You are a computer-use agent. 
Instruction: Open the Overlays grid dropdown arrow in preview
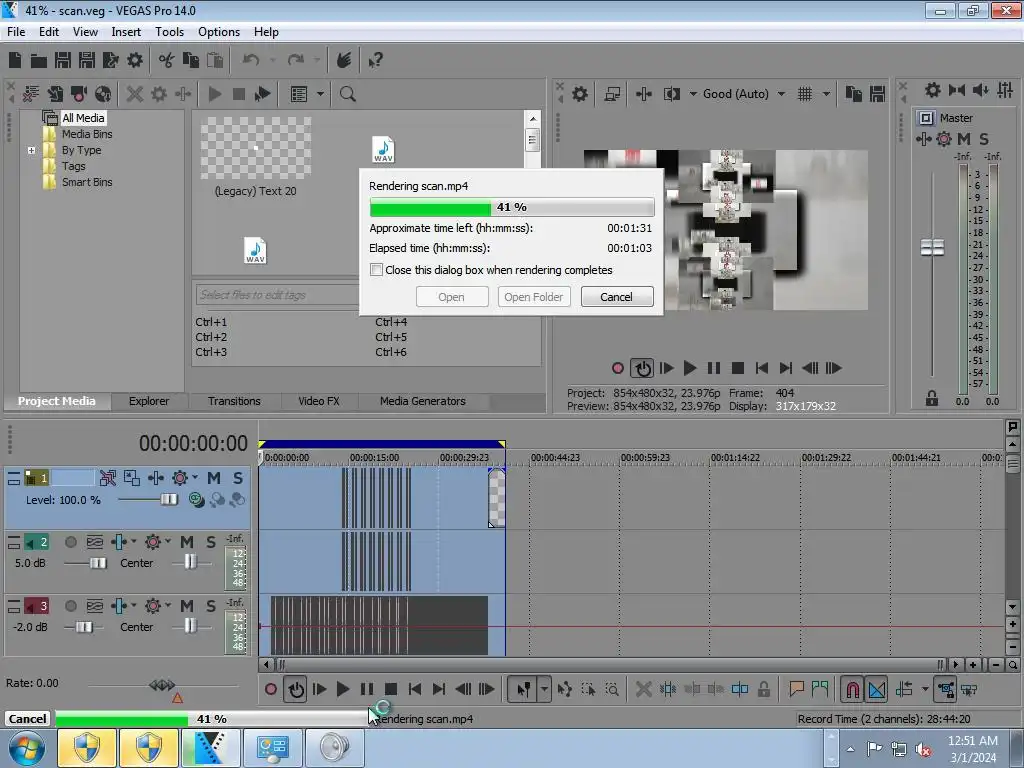(x=826, y=94)
